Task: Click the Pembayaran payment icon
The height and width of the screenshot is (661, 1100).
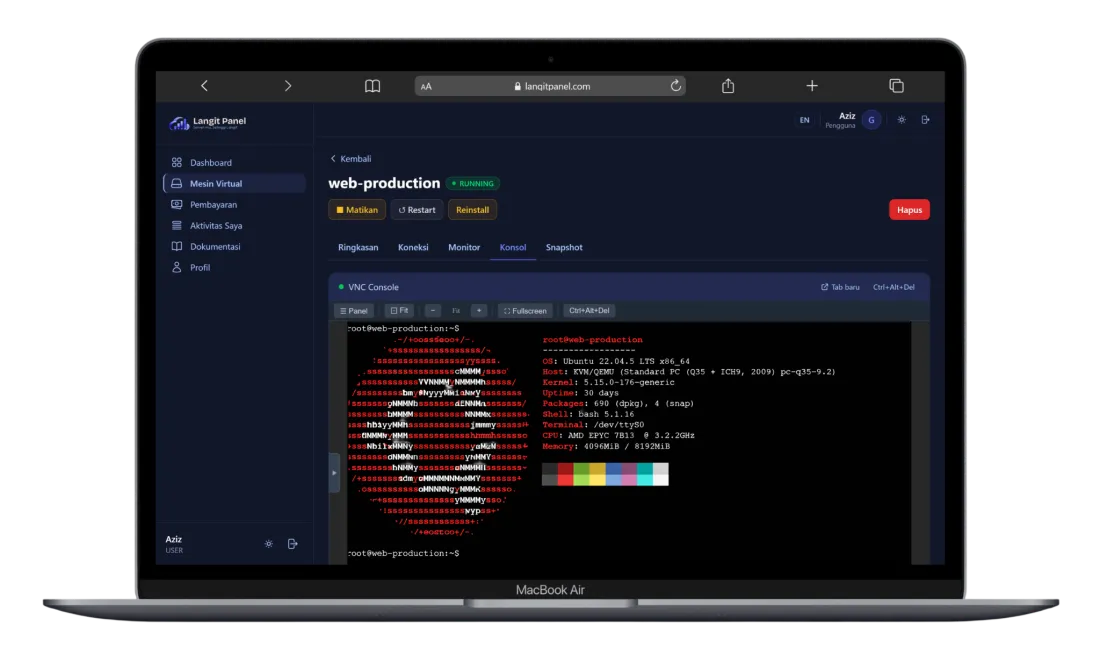Action: pos(177,204)
